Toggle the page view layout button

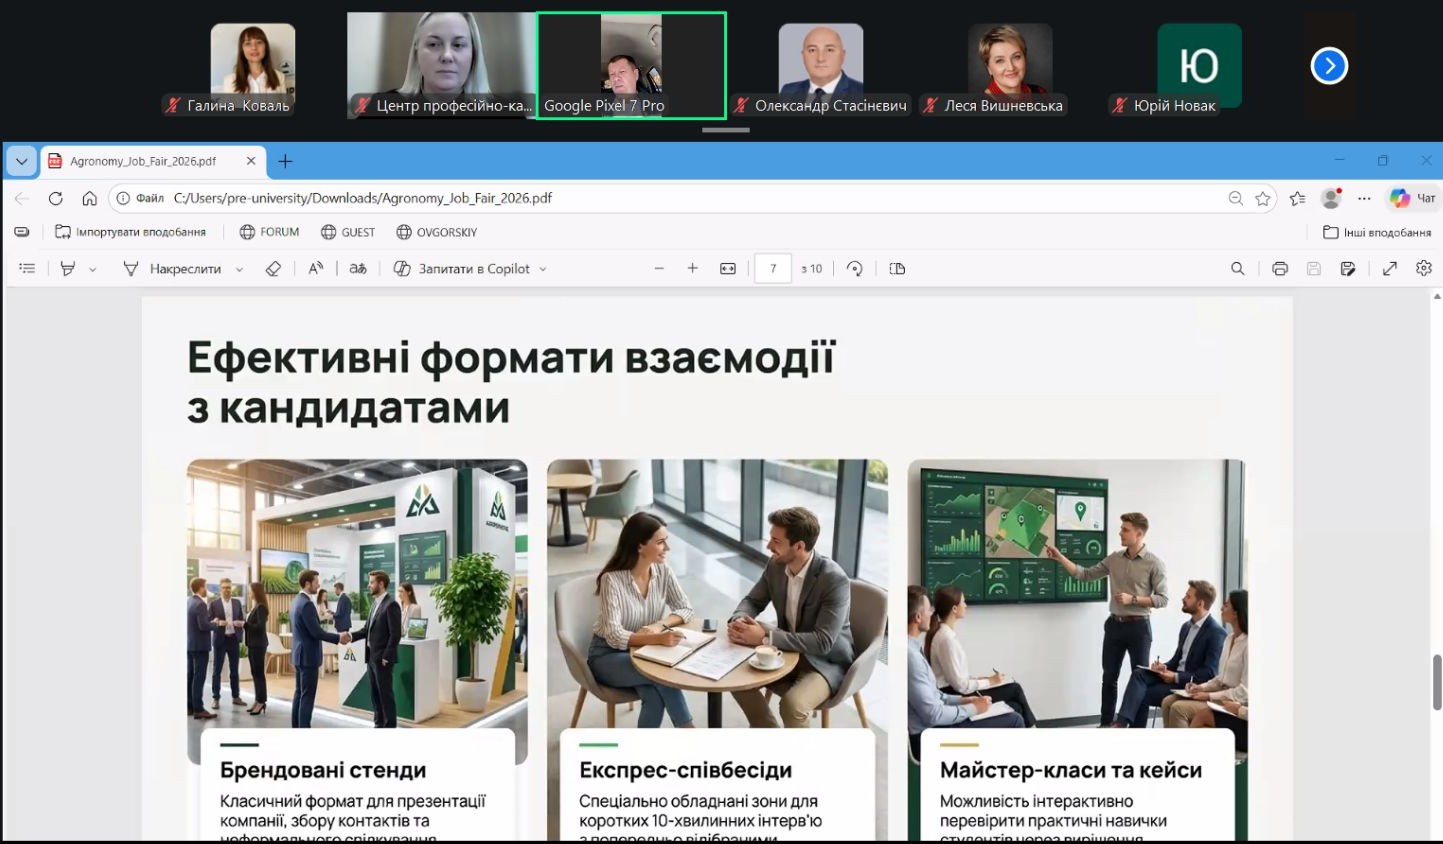point(897,269)
